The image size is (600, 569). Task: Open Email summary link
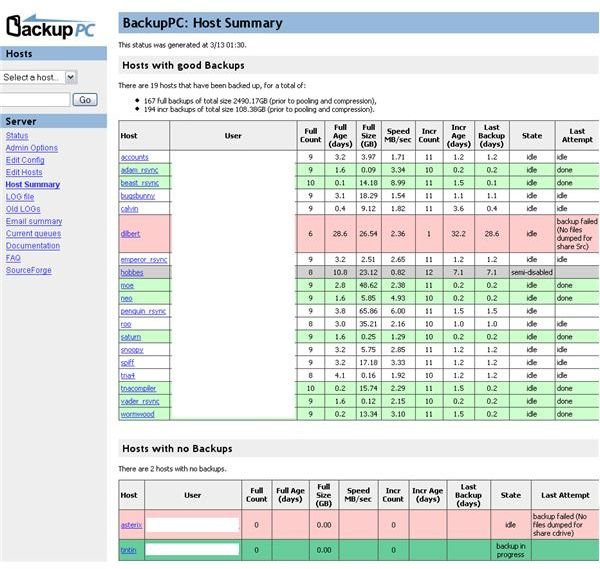(34, 221)
